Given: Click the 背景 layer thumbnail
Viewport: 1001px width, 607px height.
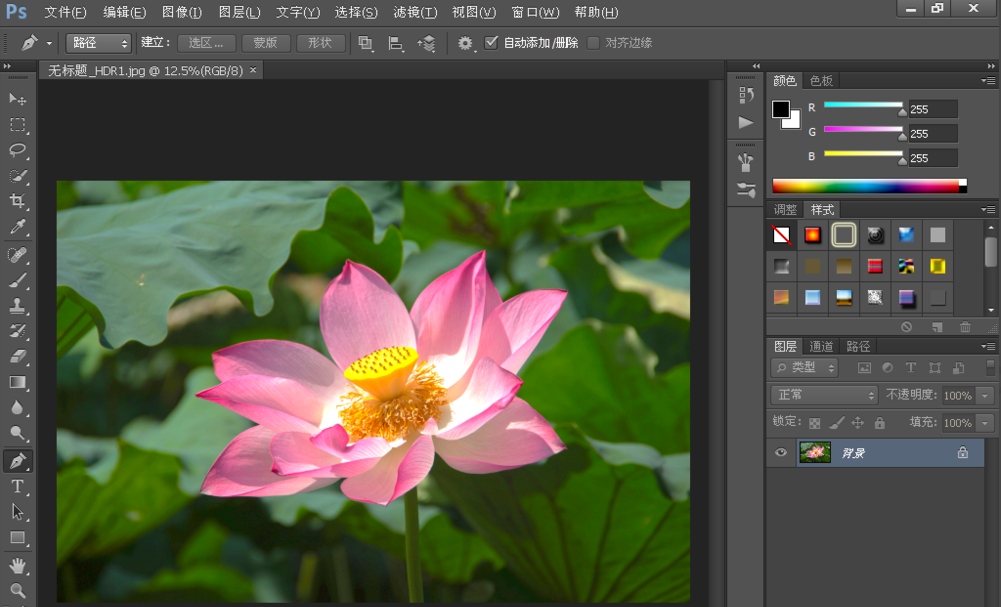Looking at the screenshot, I should pyautogui.click(x=815, y=453).
